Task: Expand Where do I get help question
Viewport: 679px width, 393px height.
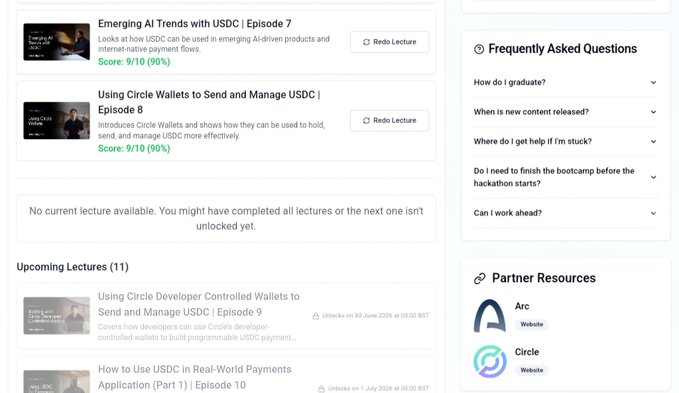Action: (x=565, y=141)
